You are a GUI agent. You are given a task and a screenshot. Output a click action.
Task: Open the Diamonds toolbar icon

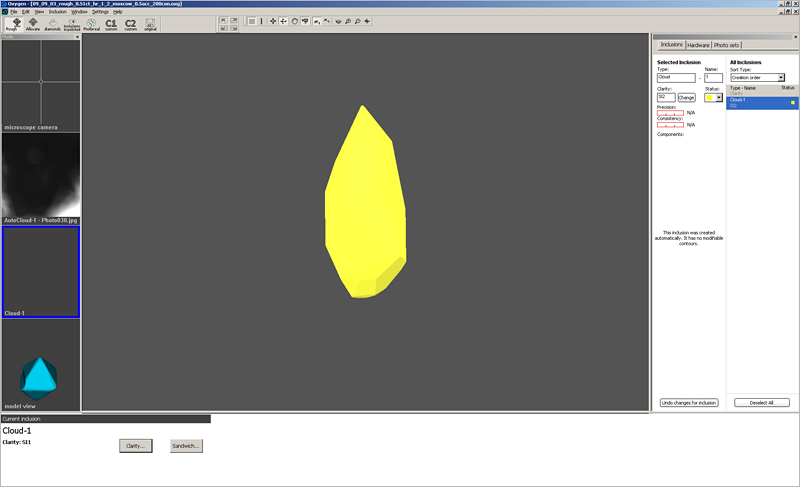coord(52,23)
